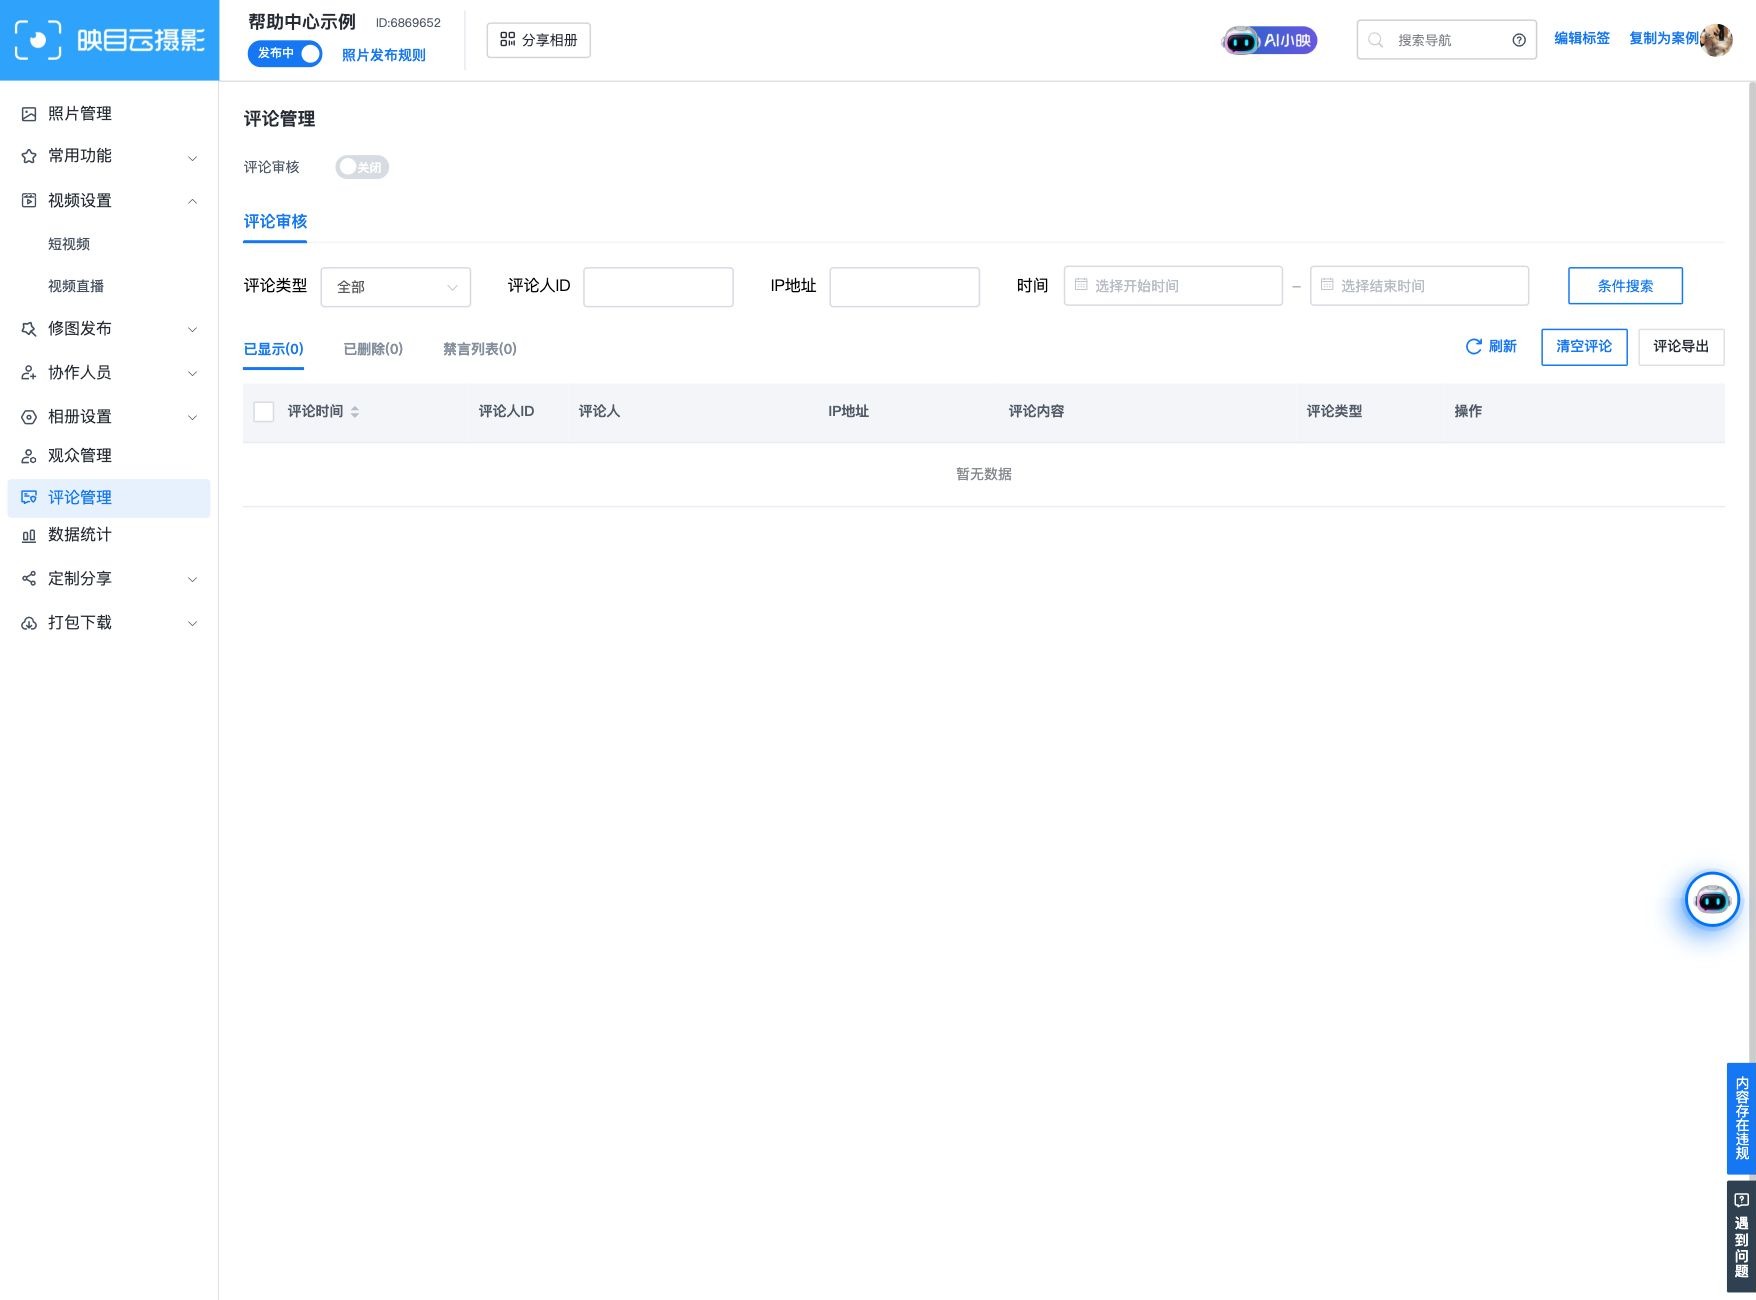Click the 清空评论 button
Image resolution: width=1756 pixels, height=1300 pixels.
click(x=1584, y=347)
